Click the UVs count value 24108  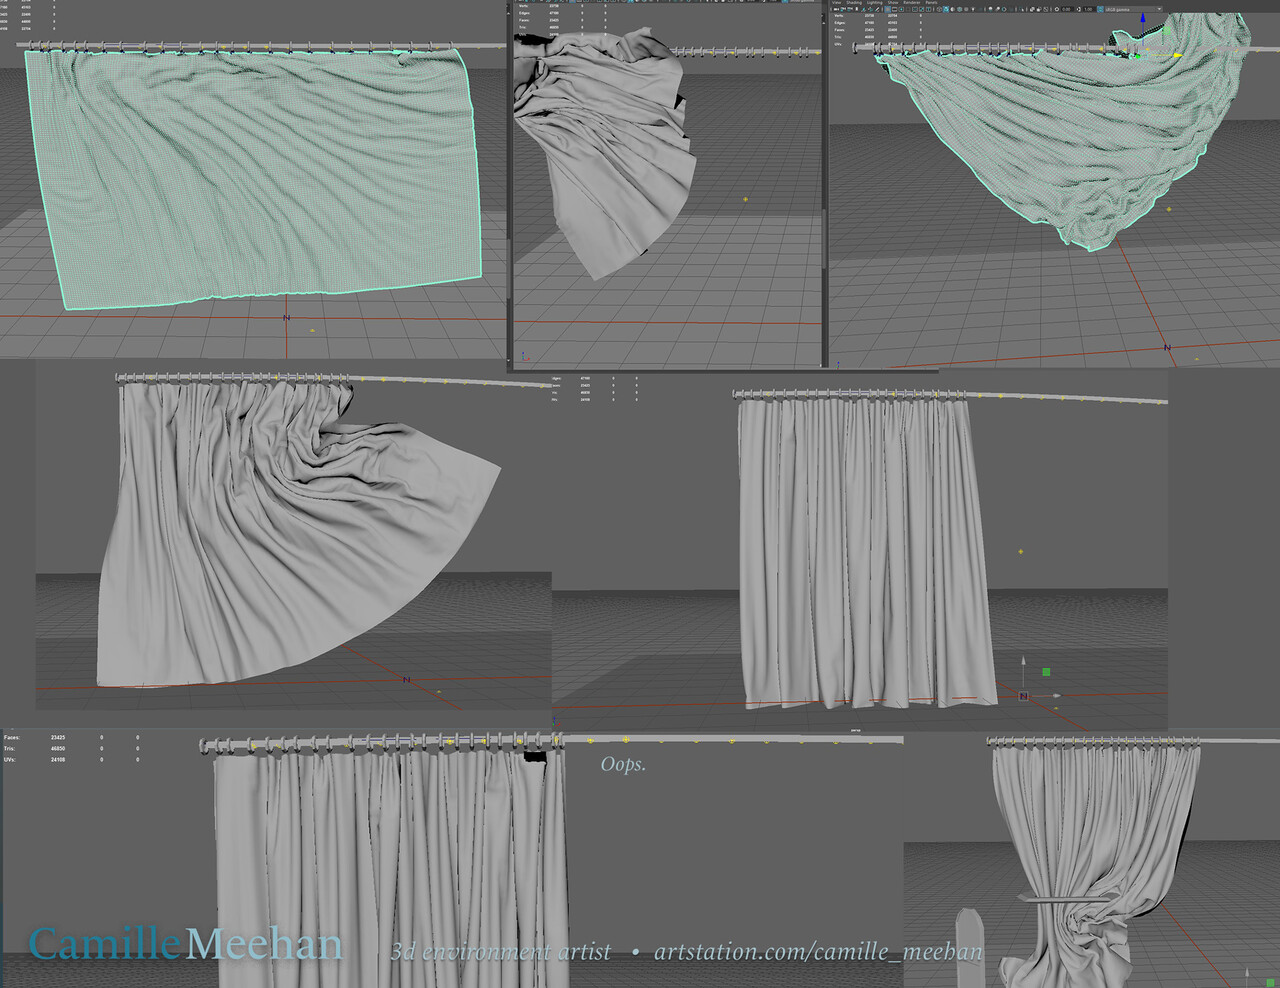(x=58, y=760)
